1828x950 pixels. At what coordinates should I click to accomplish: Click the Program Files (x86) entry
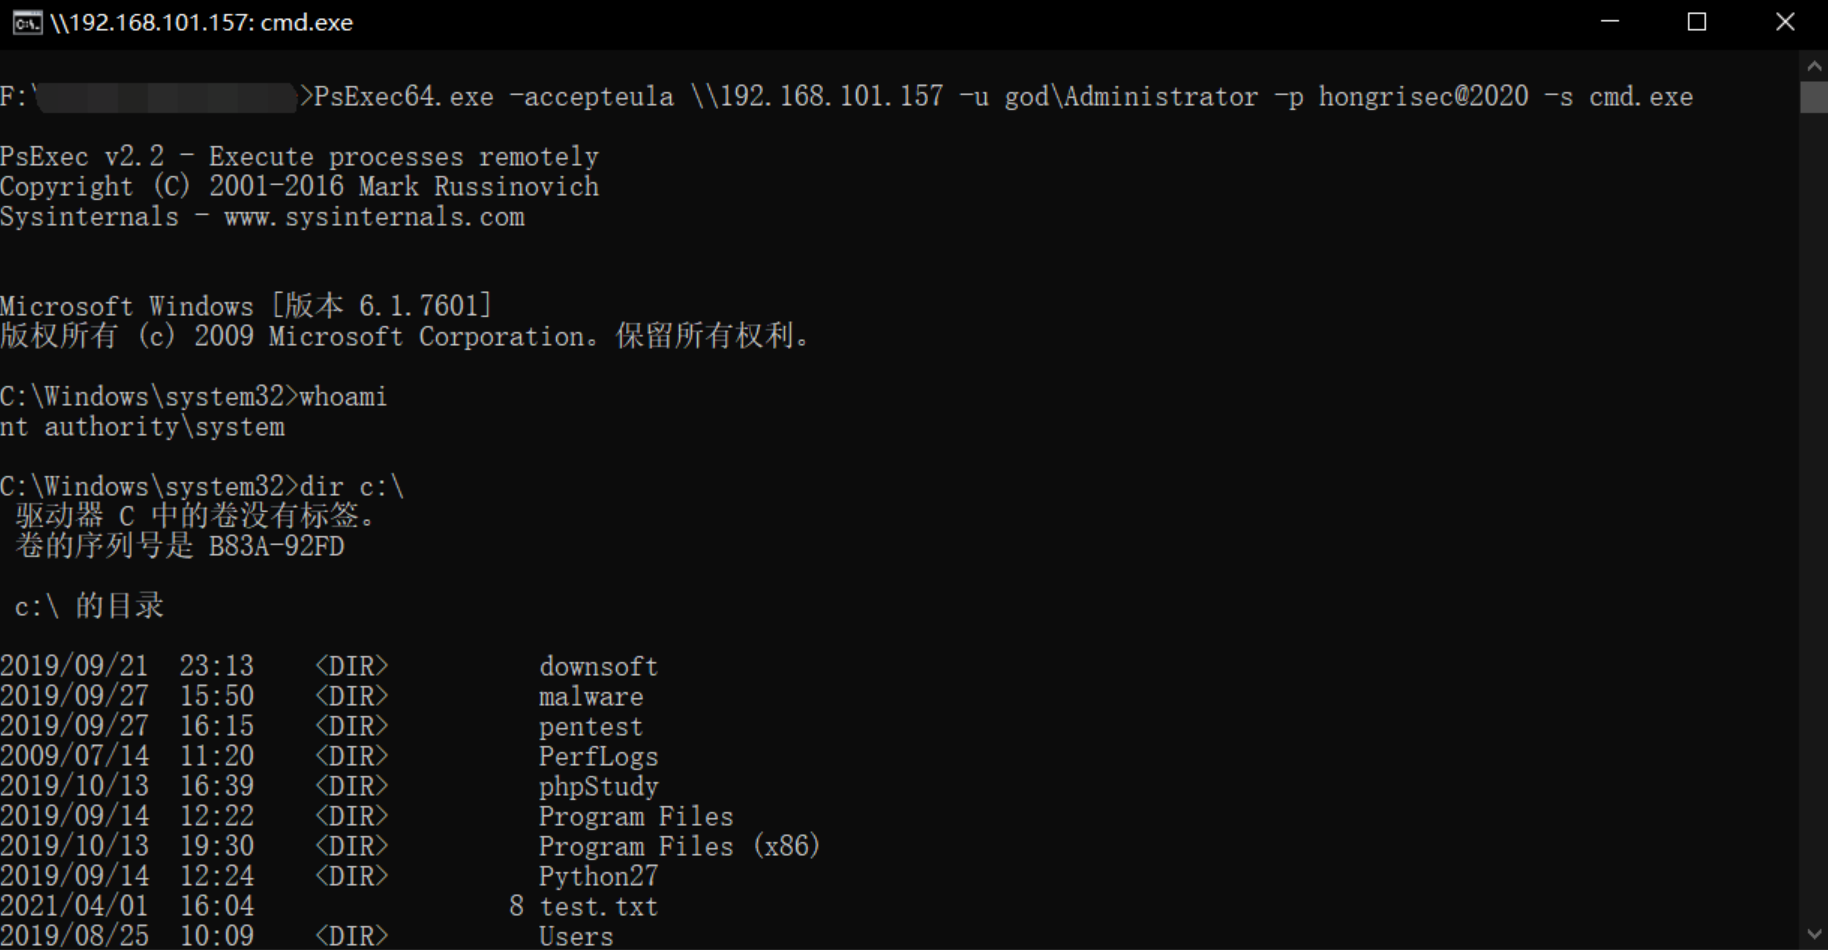[x=679, y=847]
